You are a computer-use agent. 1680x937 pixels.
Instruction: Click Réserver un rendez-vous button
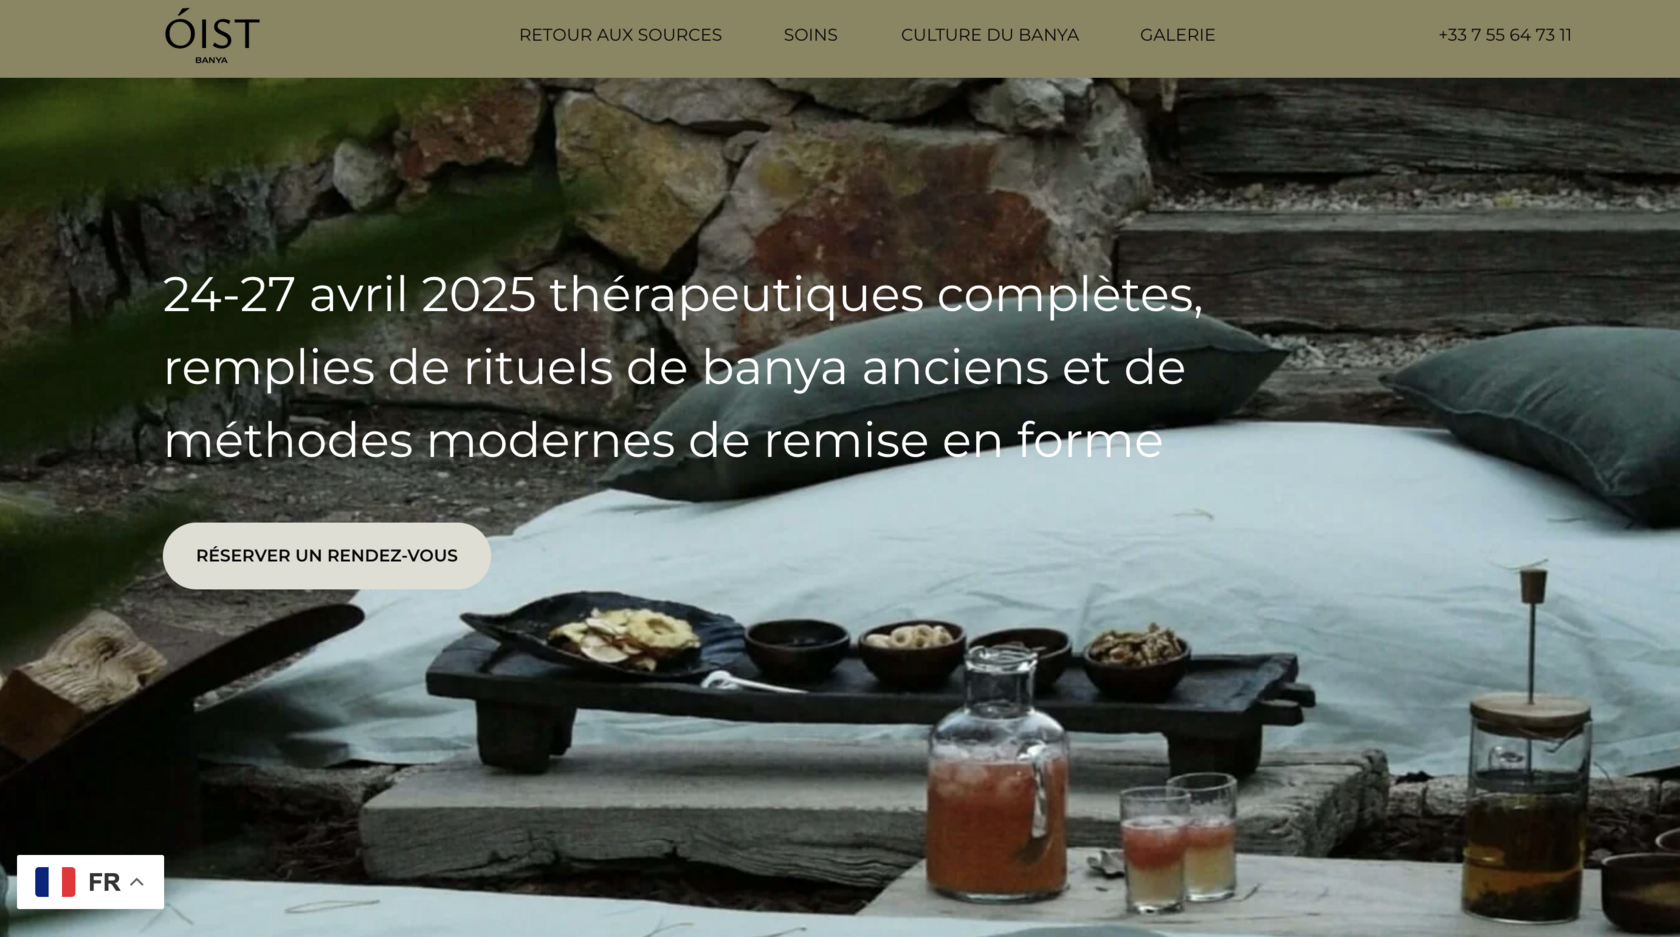(x=327, y=556)
